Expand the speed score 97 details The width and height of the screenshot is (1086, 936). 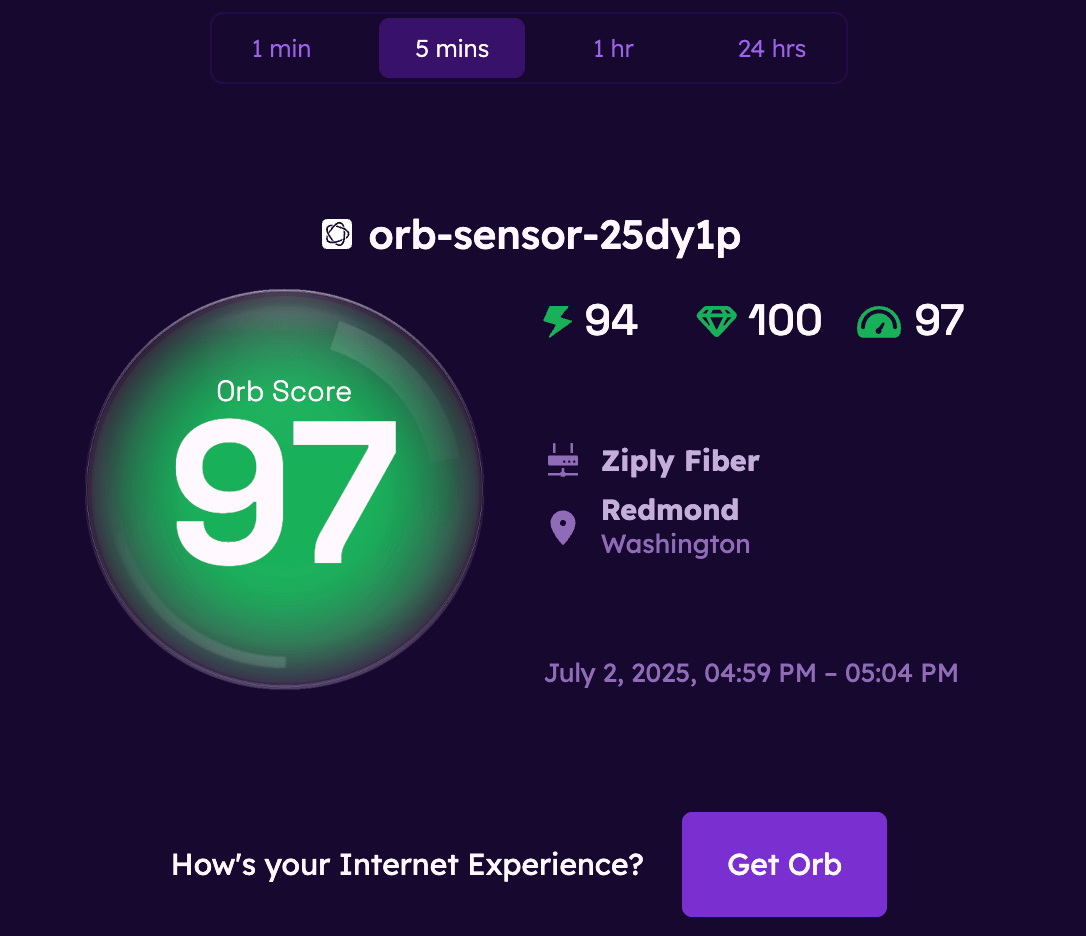click(937, 321)
